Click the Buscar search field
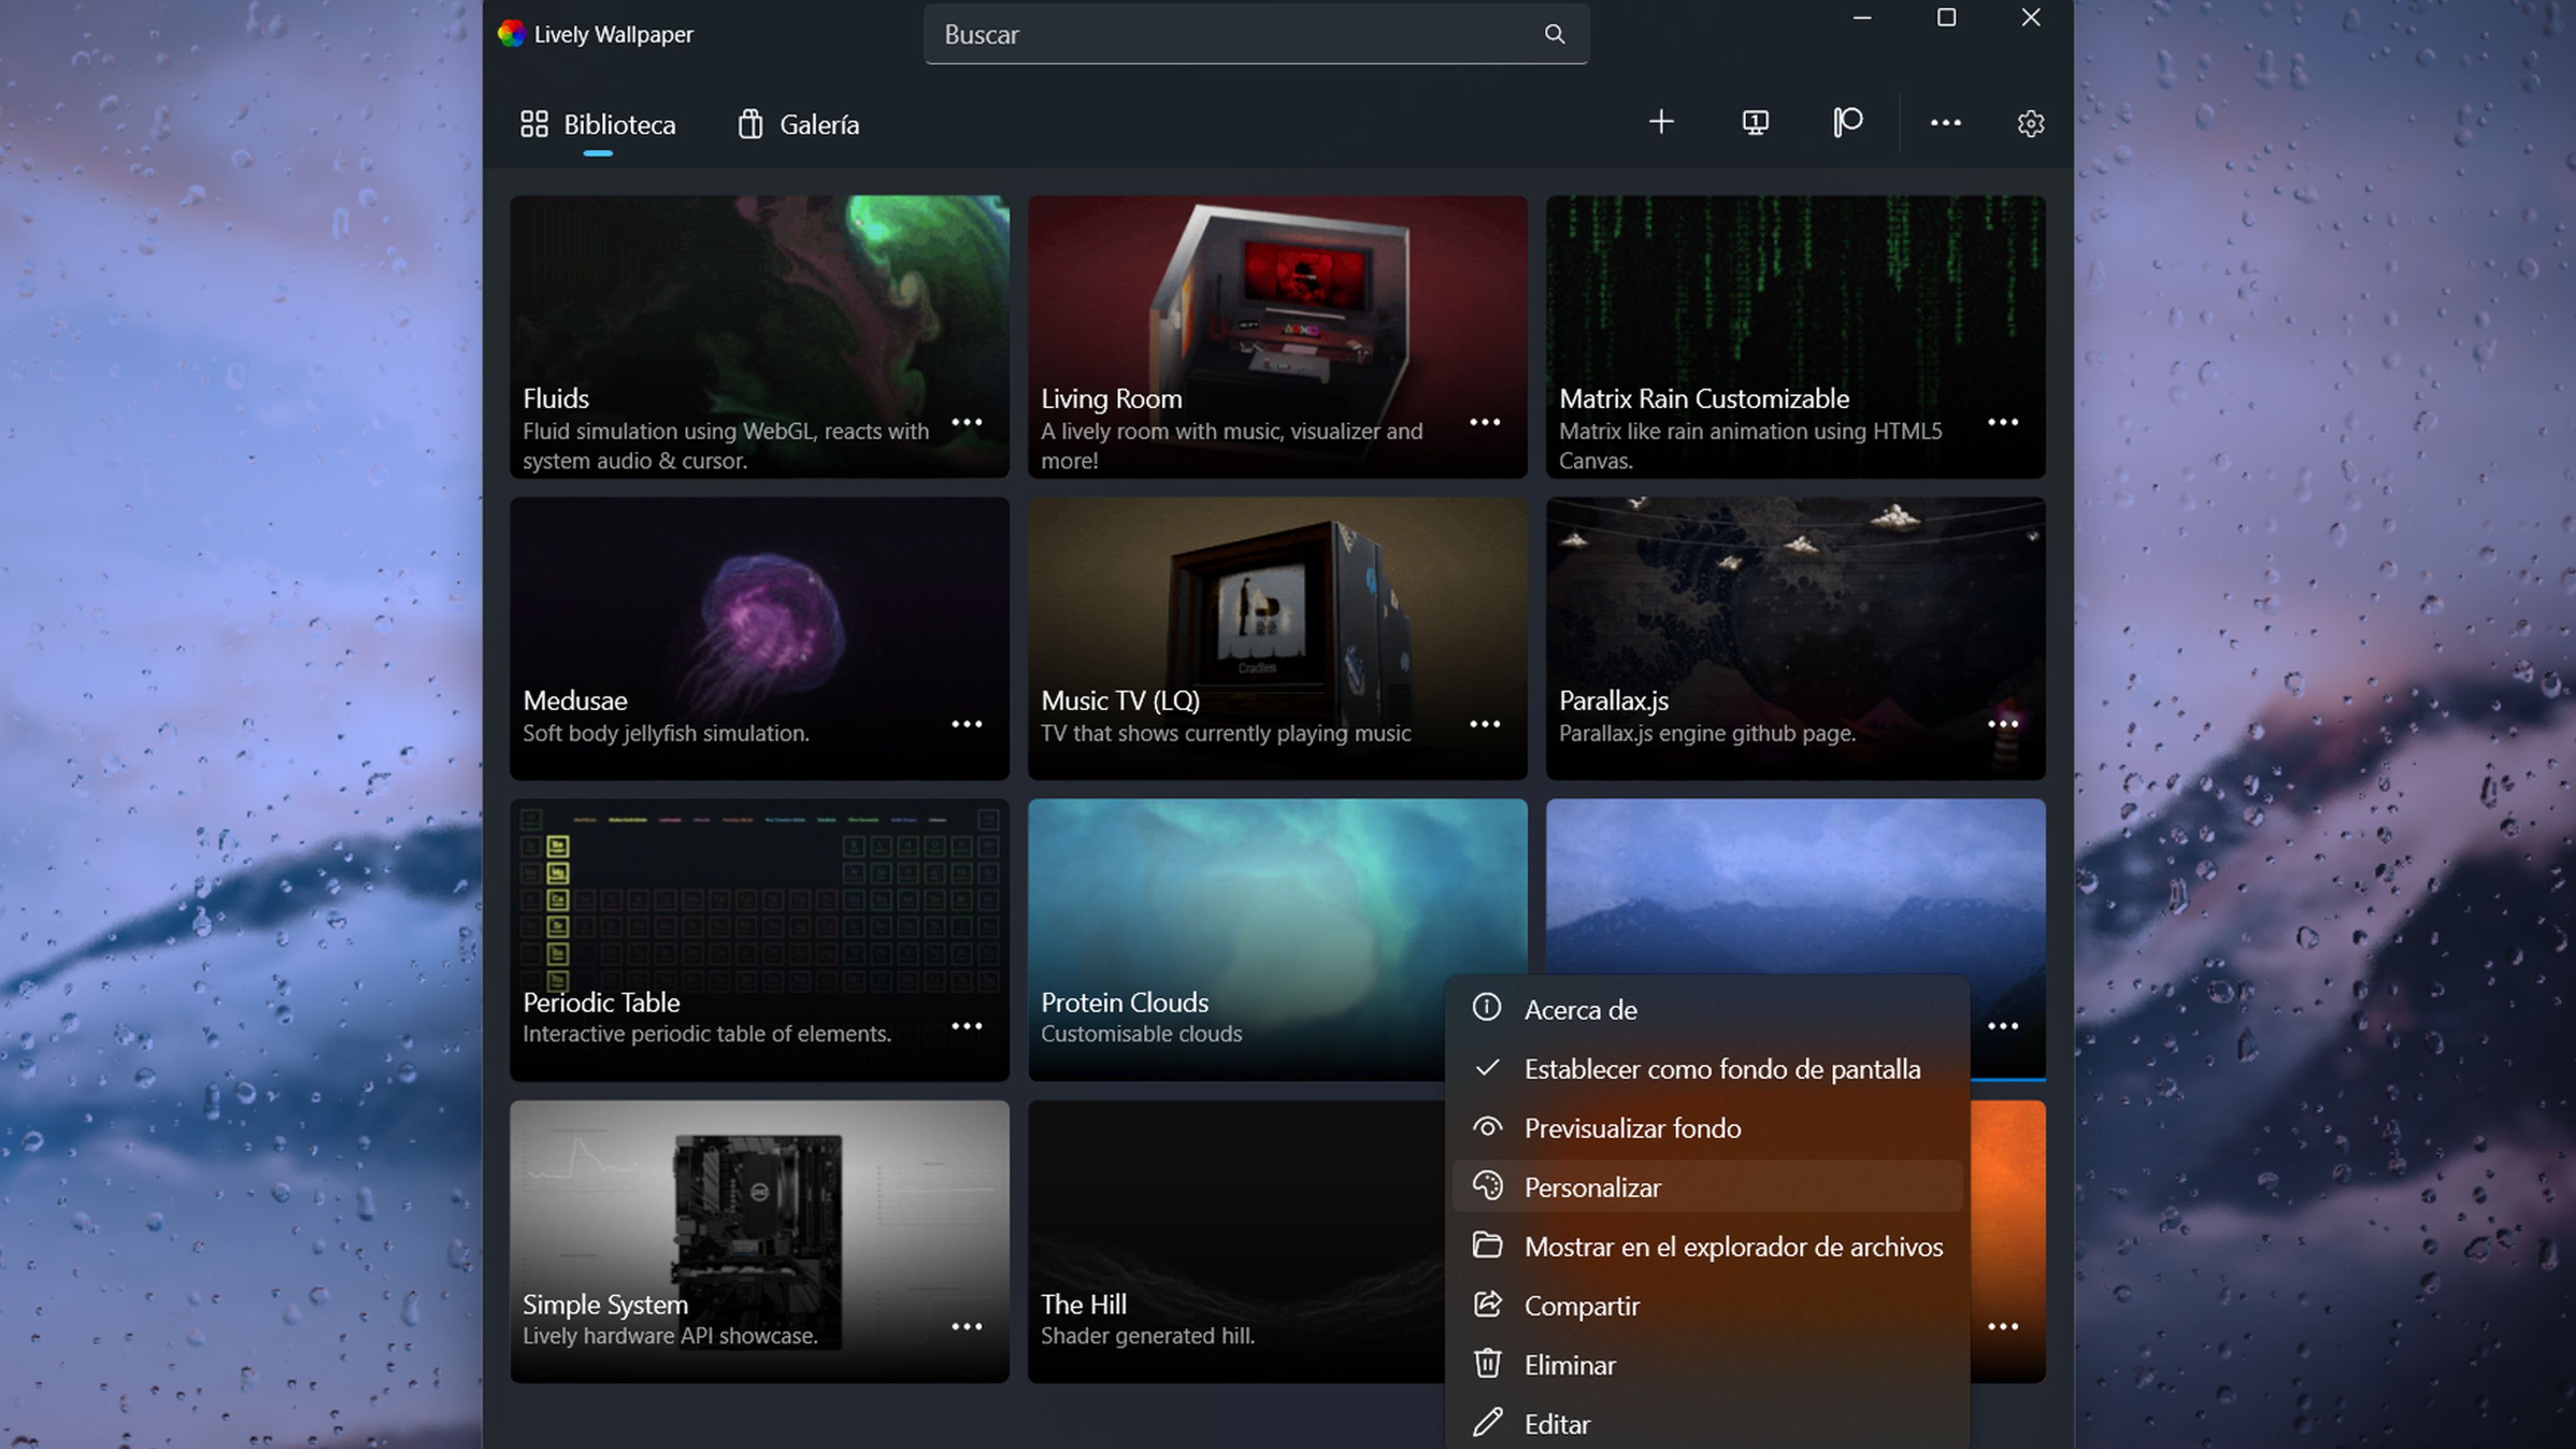 (x=1256, y=35)
